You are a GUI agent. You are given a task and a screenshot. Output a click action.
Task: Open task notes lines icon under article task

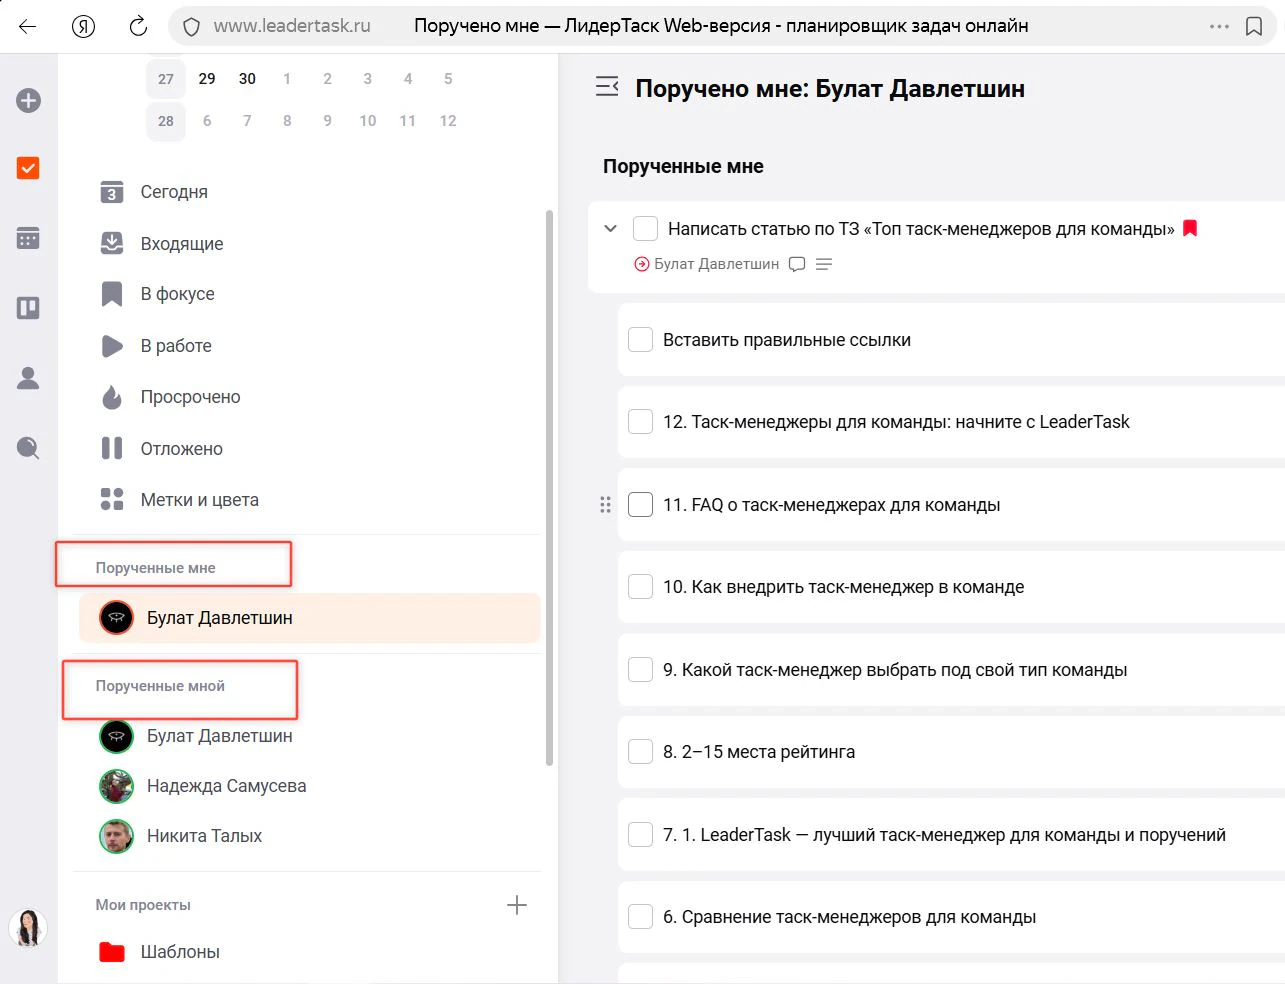point(824,264)
